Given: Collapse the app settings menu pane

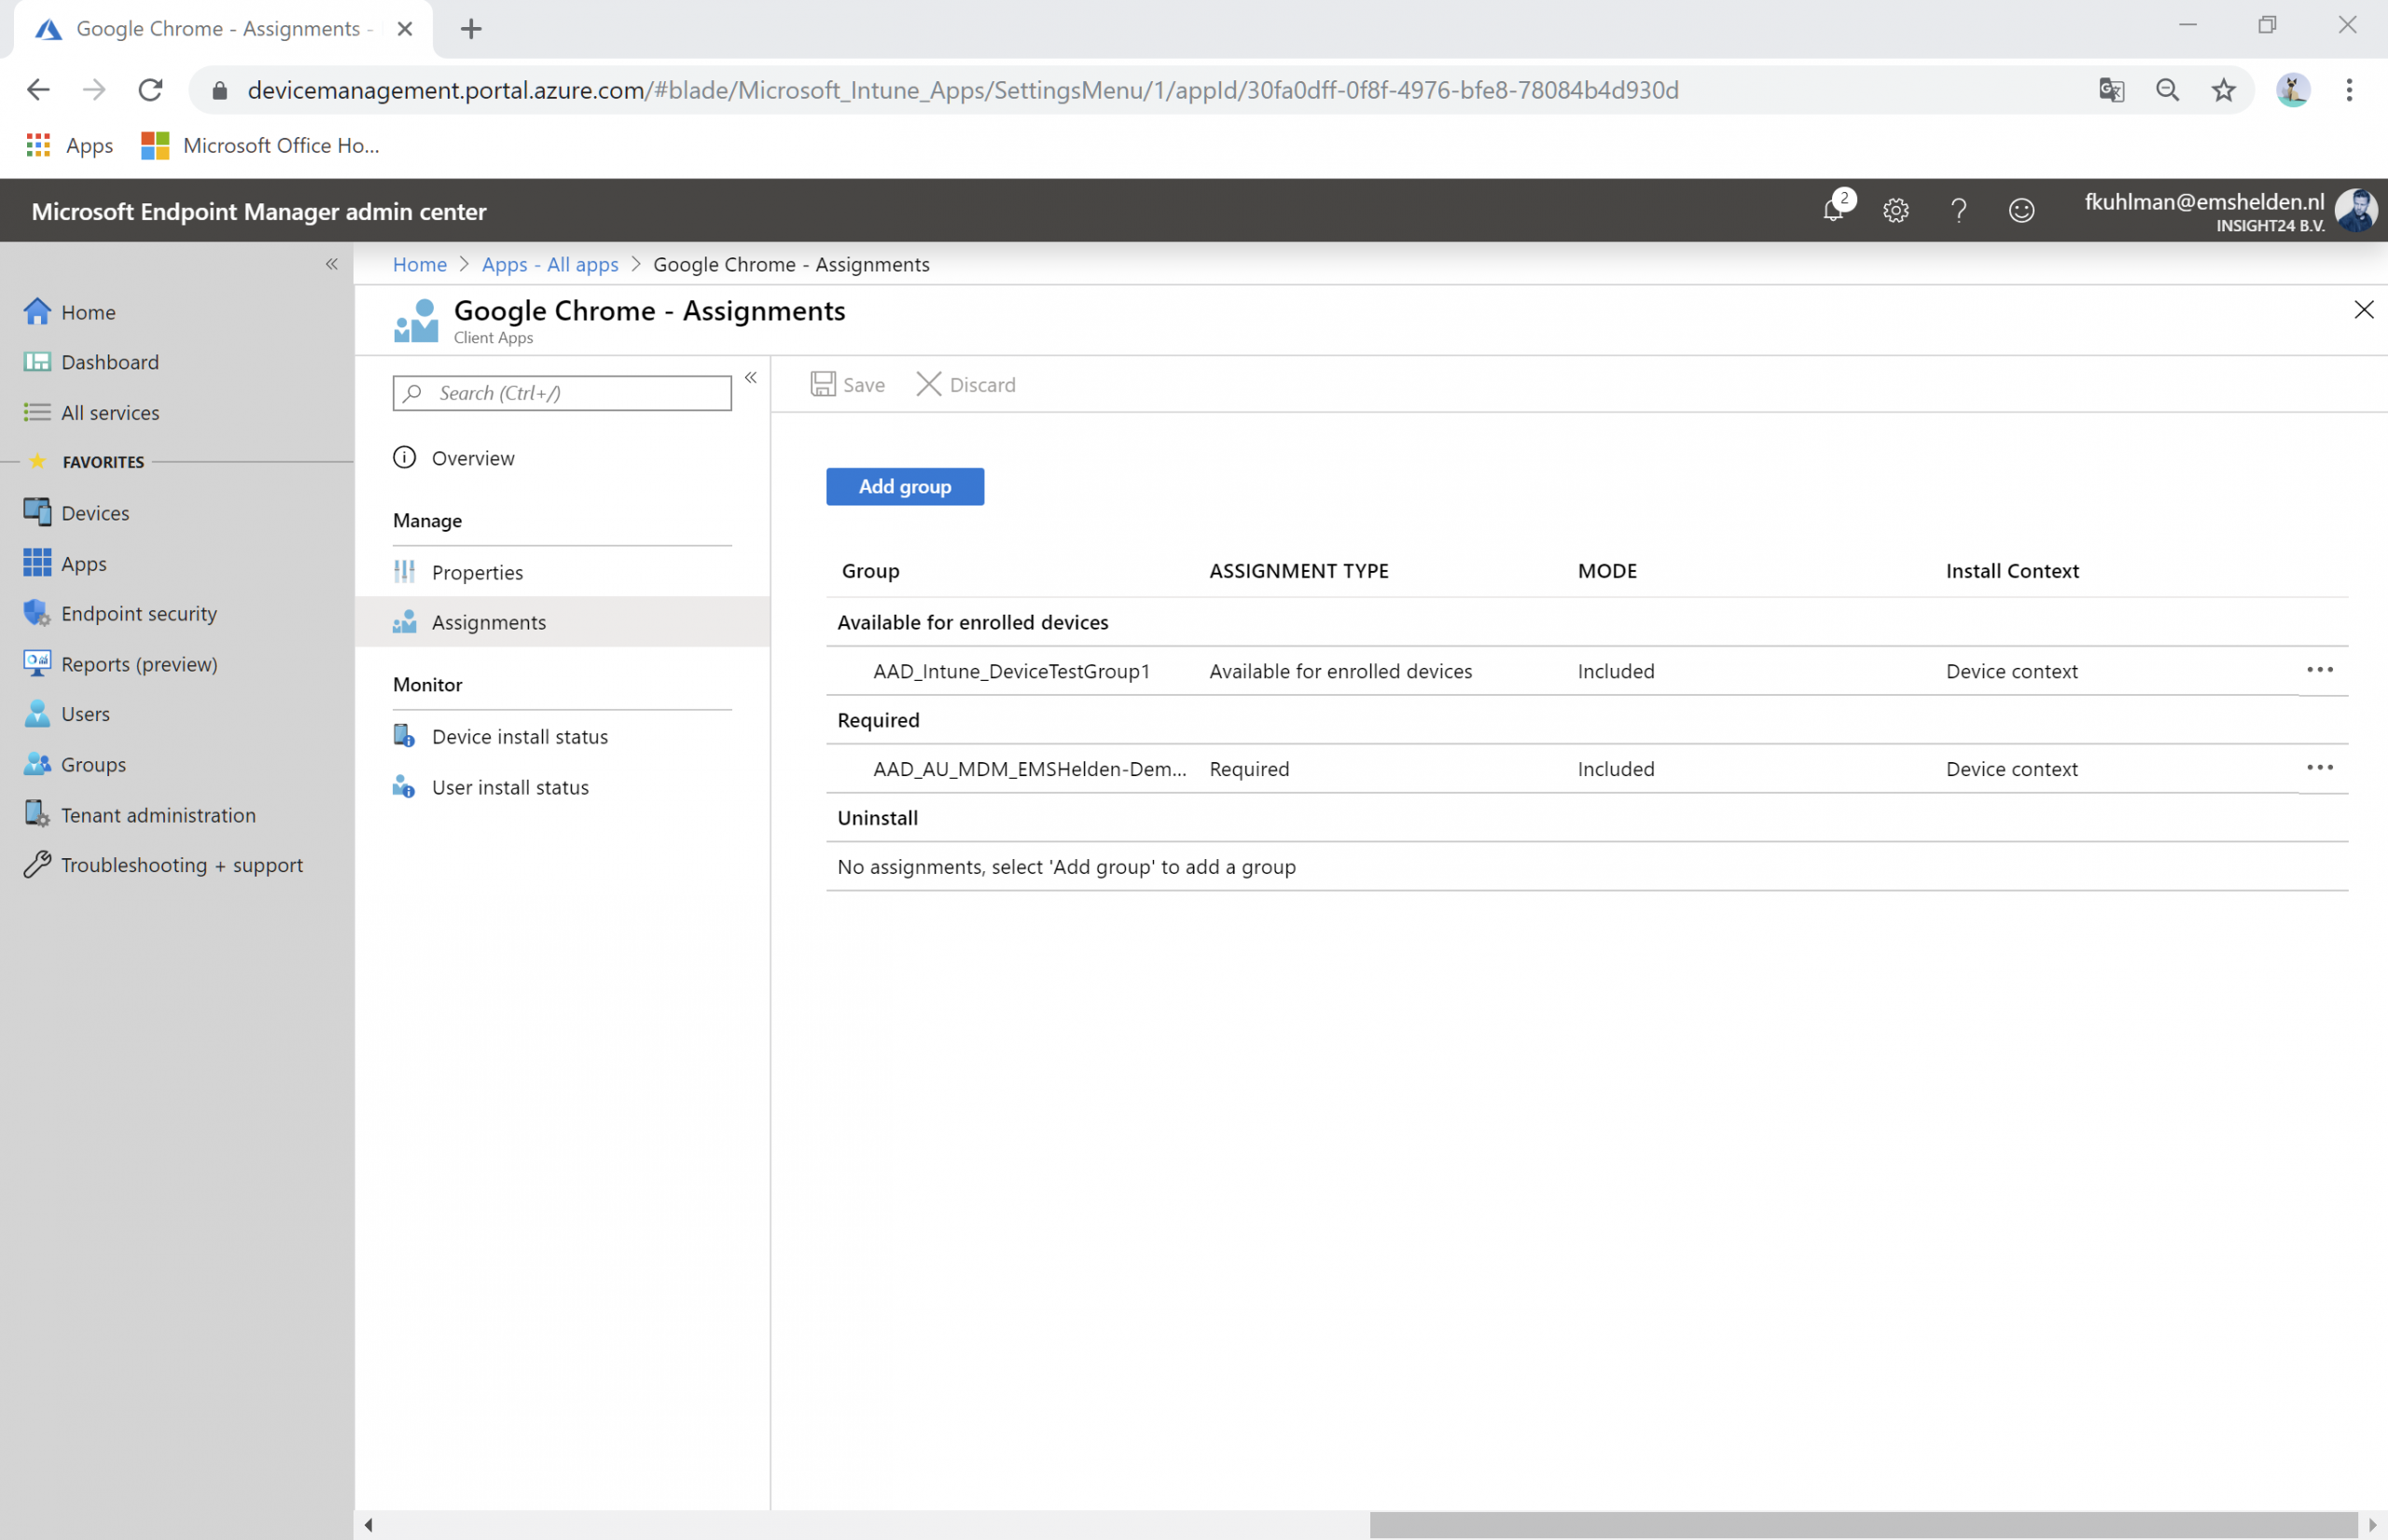Looking at the screenshot, I should point(751,378).
